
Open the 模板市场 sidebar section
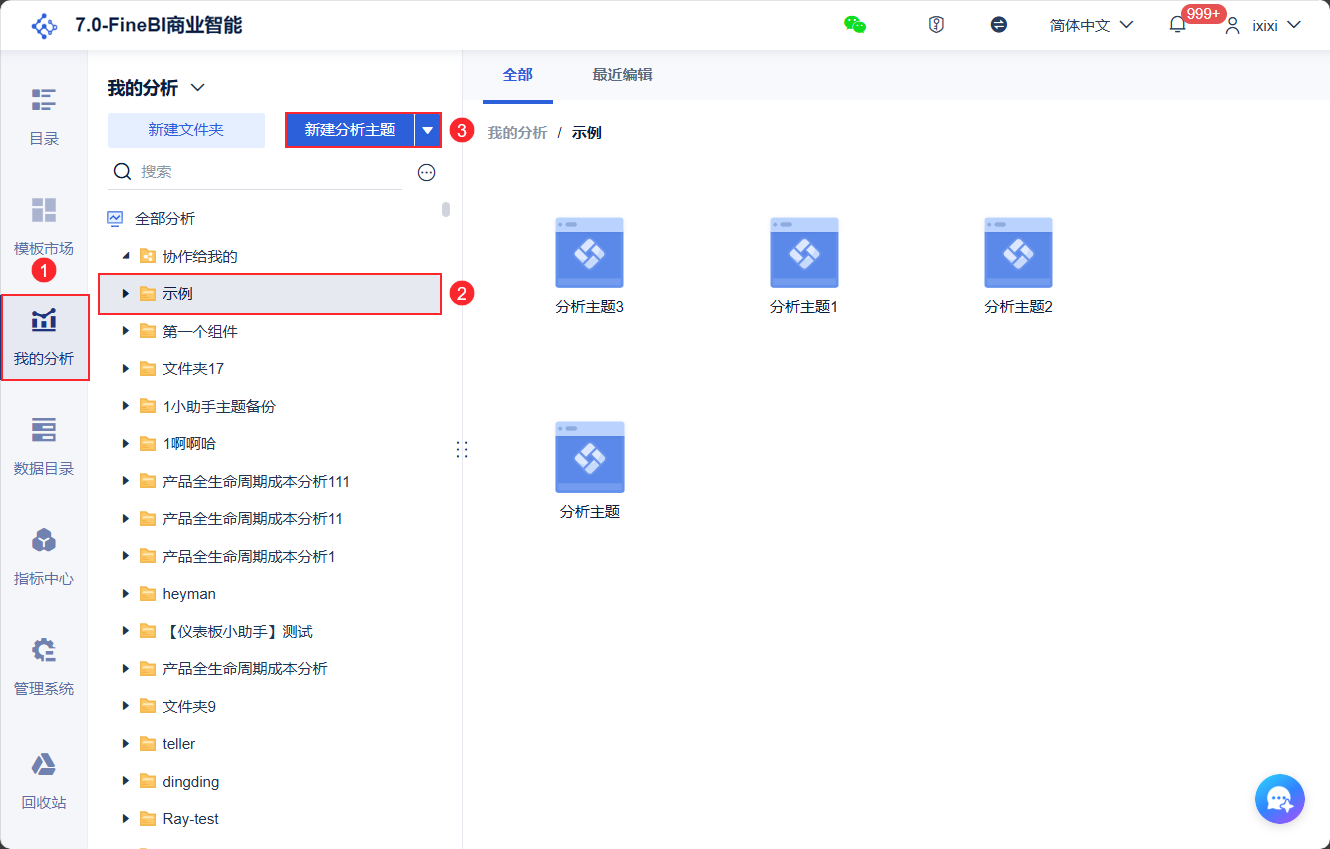44,227
